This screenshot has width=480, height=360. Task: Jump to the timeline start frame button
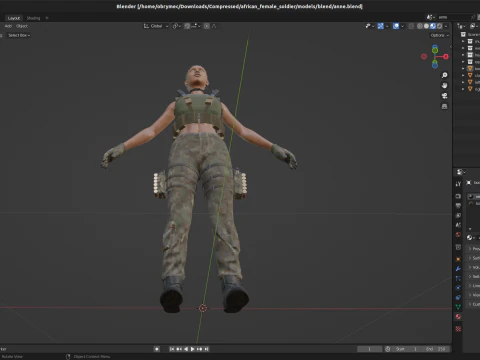(x=172, y=349)
